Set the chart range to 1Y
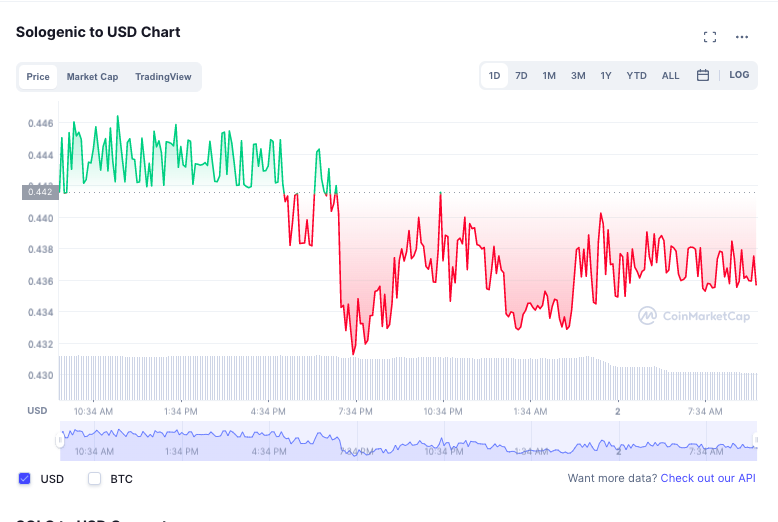 (606, 75)
